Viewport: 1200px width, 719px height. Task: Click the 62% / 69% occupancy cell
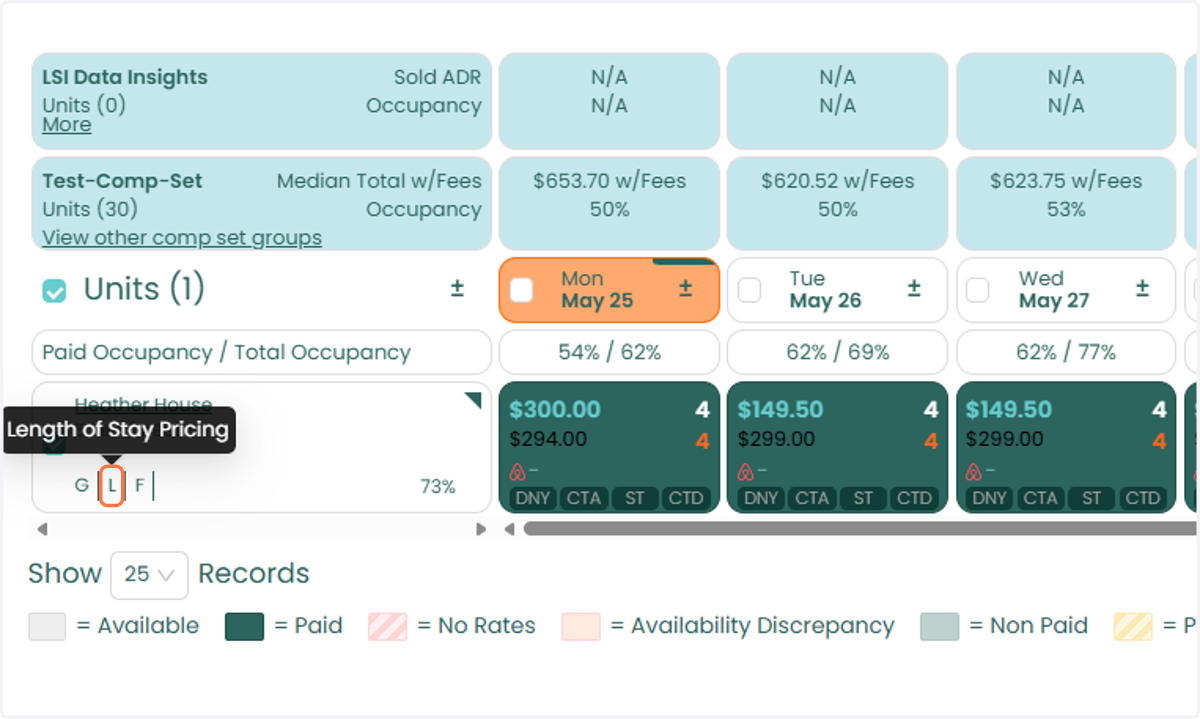tap(837, 353)
